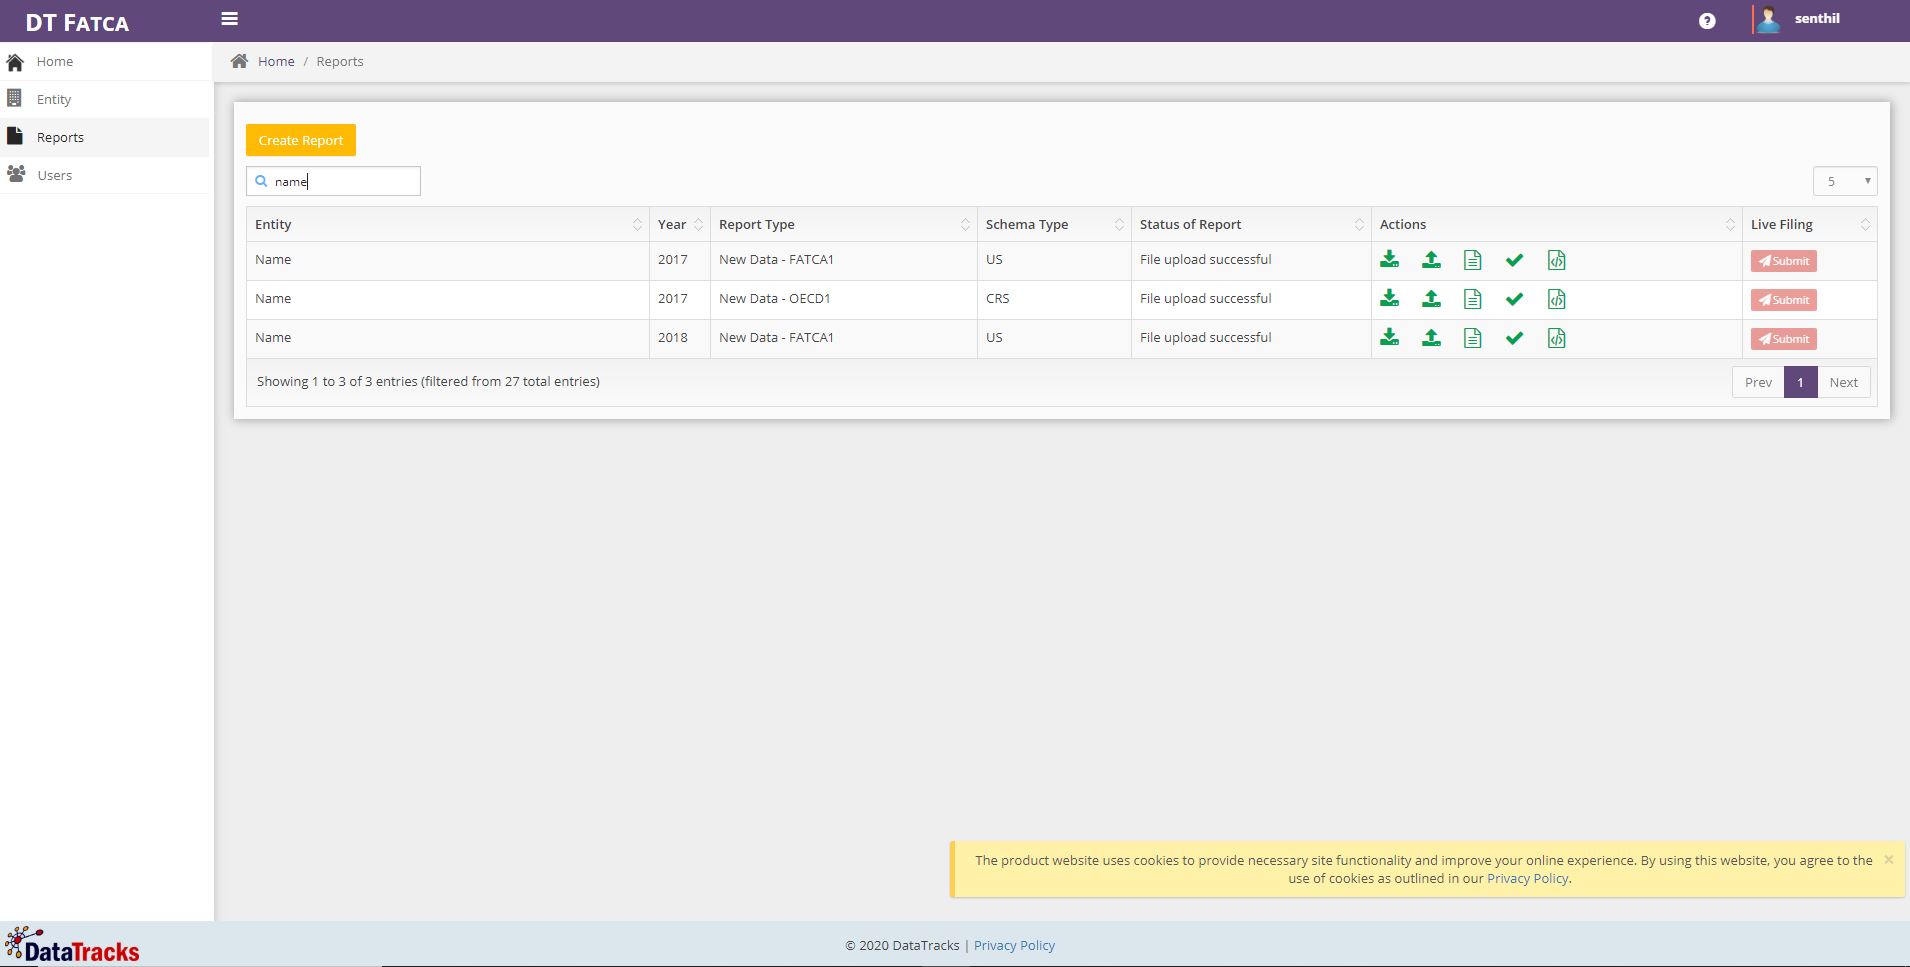Screen dimensions: 1910x967
Task: Open the page size dropdown showing 5
Action: tap(1844, 181)
